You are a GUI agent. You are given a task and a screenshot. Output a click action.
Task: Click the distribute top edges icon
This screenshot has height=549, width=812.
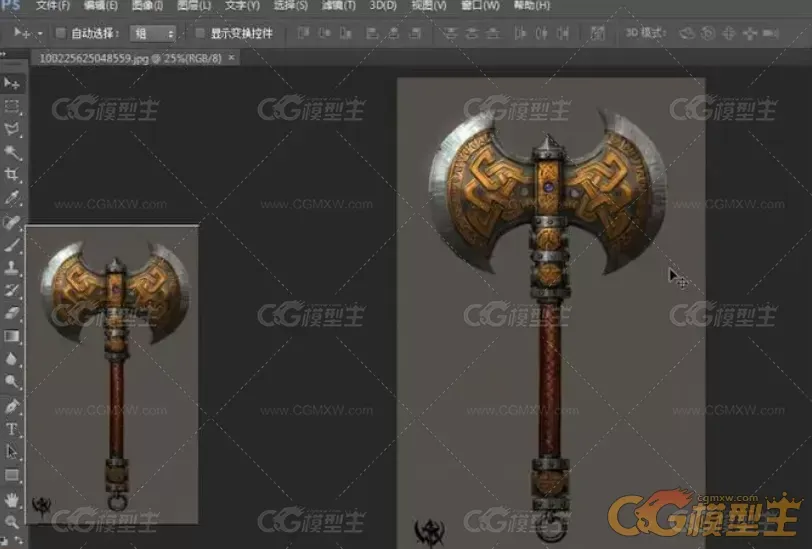click(451, 34)
